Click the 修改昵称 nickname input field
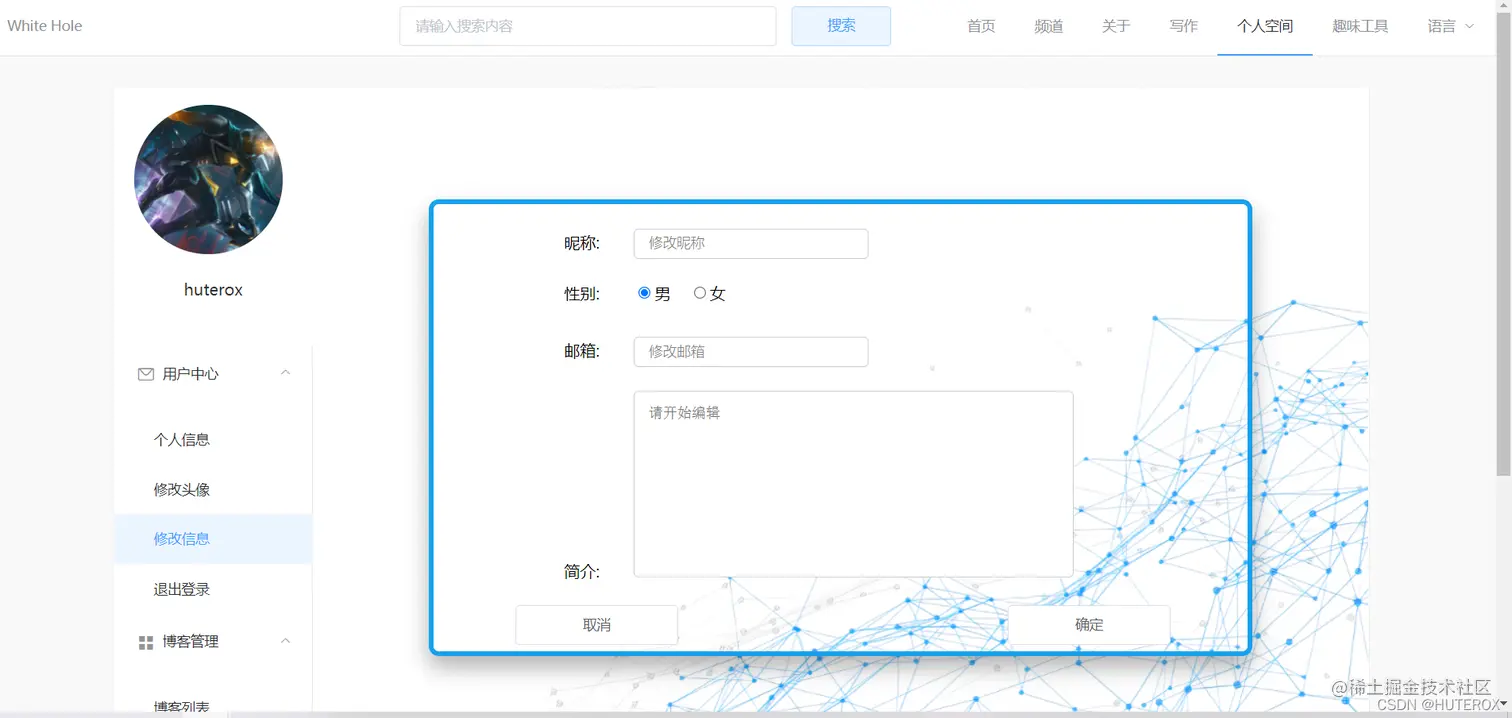Image resolution: width=1512 pixels, height=718 pixels. coord(750,243)
